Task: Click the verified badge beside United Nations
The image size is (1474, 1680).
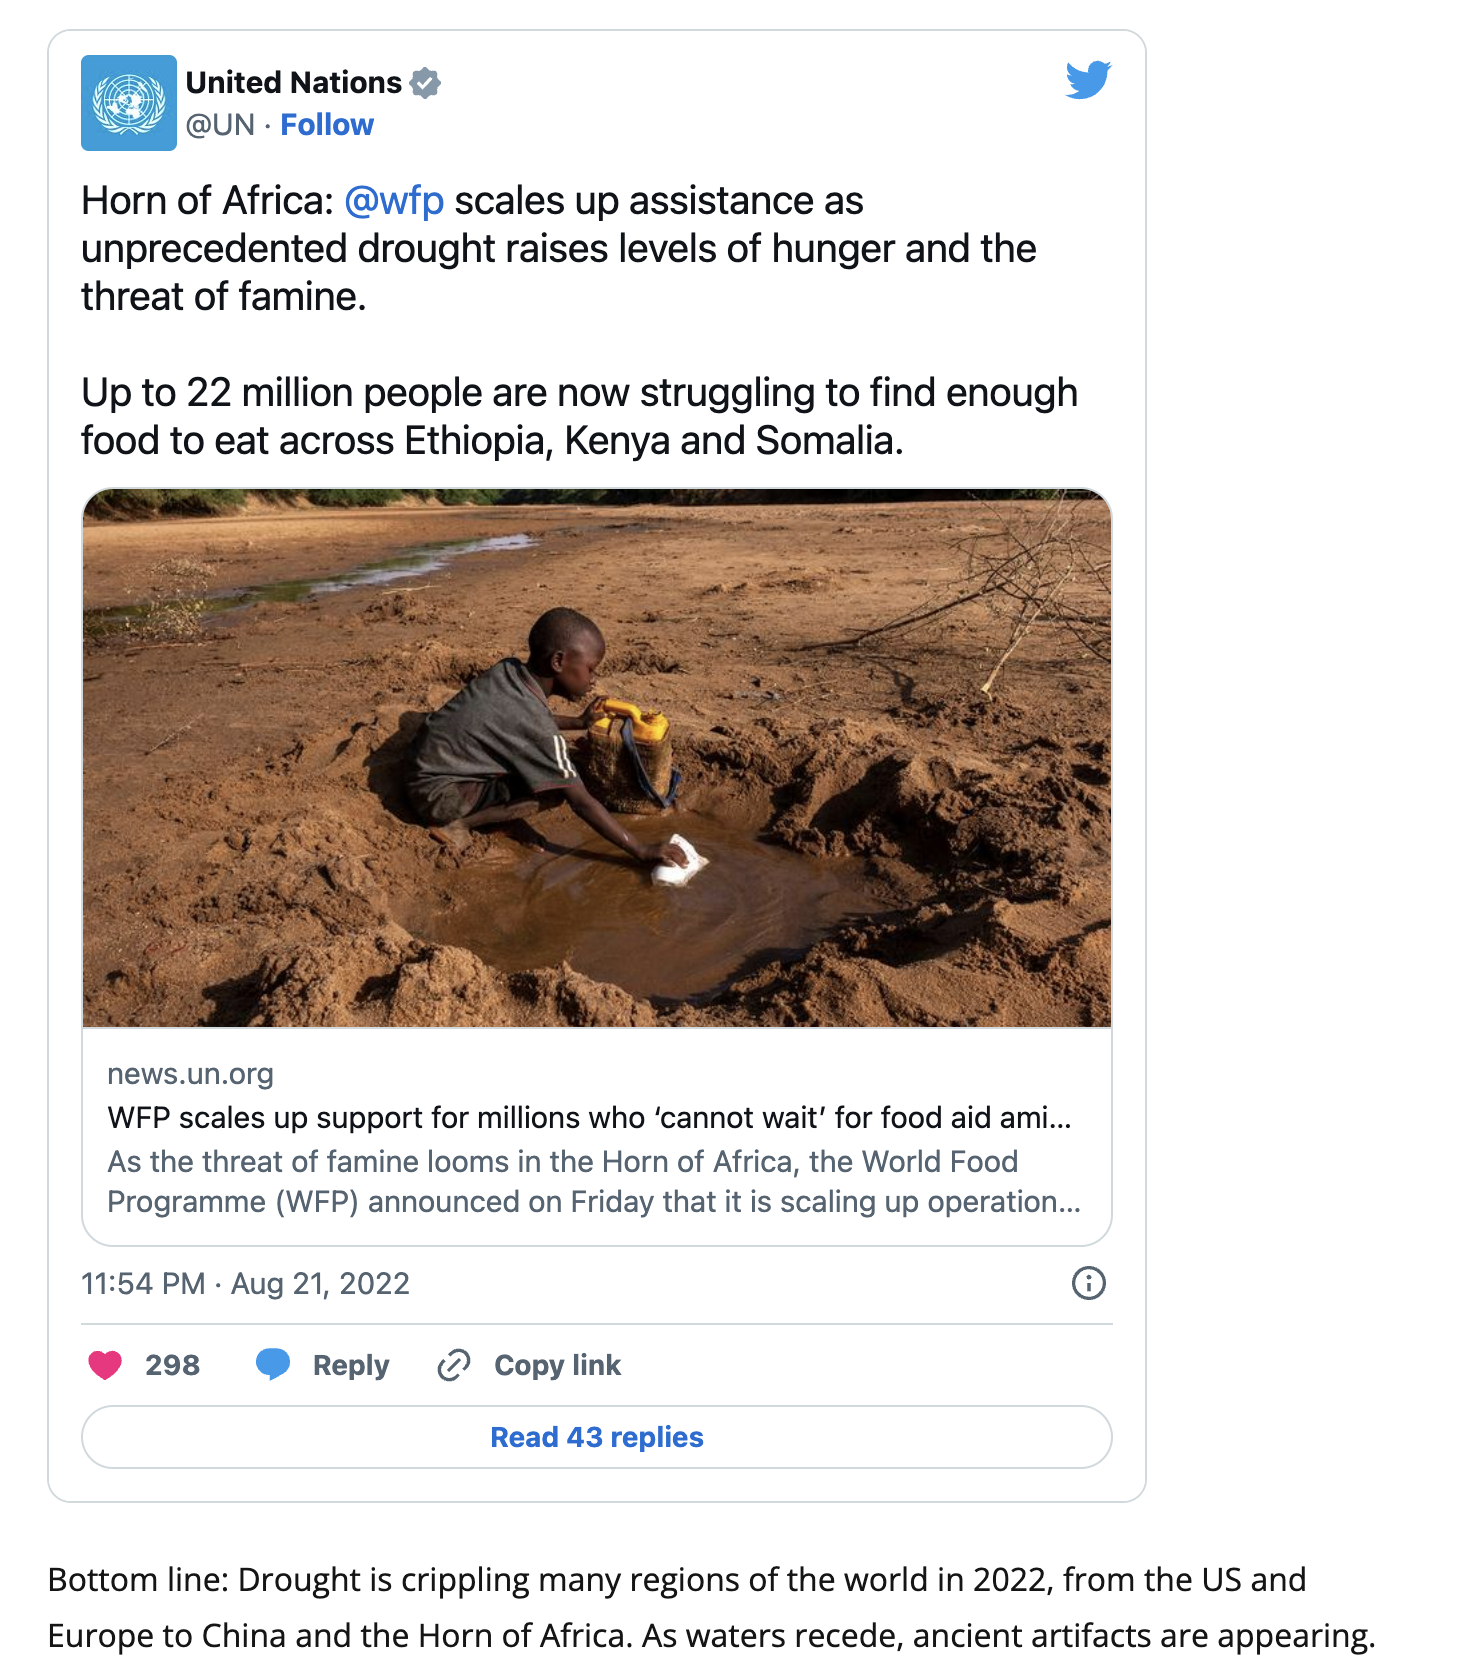Action: (426, 83)
